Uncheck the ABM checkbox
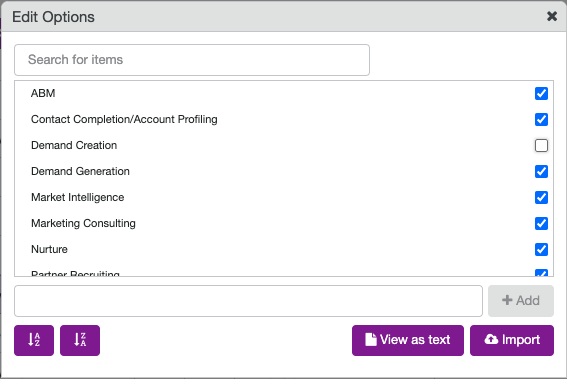567x379 pixels. point(541,93)
